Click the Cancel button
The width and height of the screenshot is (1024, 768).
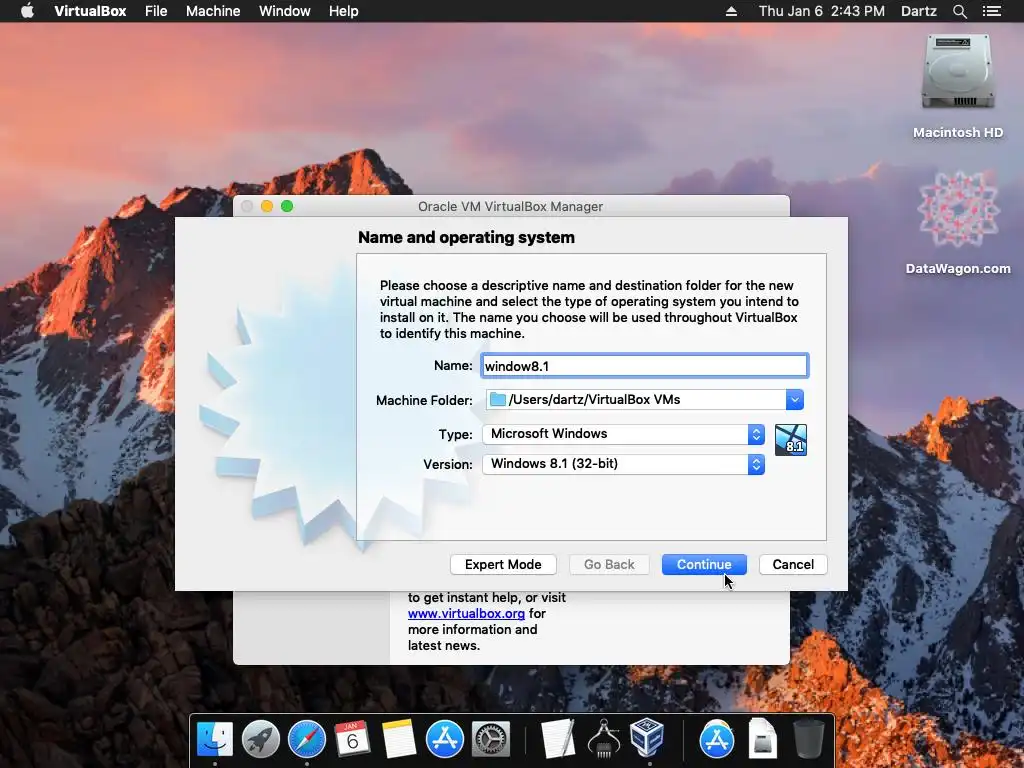point(793,564)
